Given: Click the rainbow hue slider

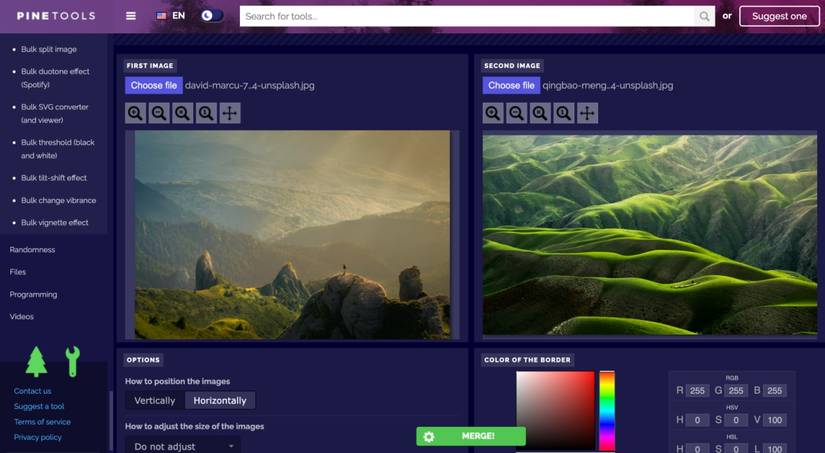Looking at the screenshot, I should 607,411.
